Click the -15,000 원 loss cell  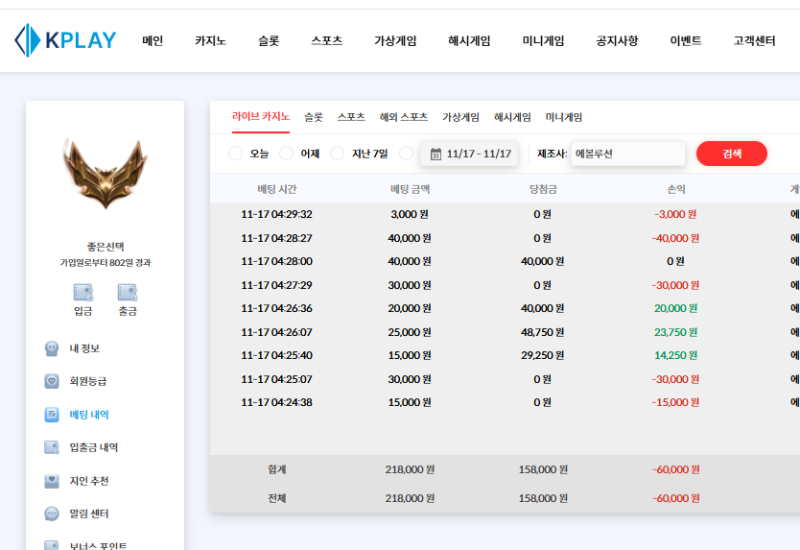point(676,402)
